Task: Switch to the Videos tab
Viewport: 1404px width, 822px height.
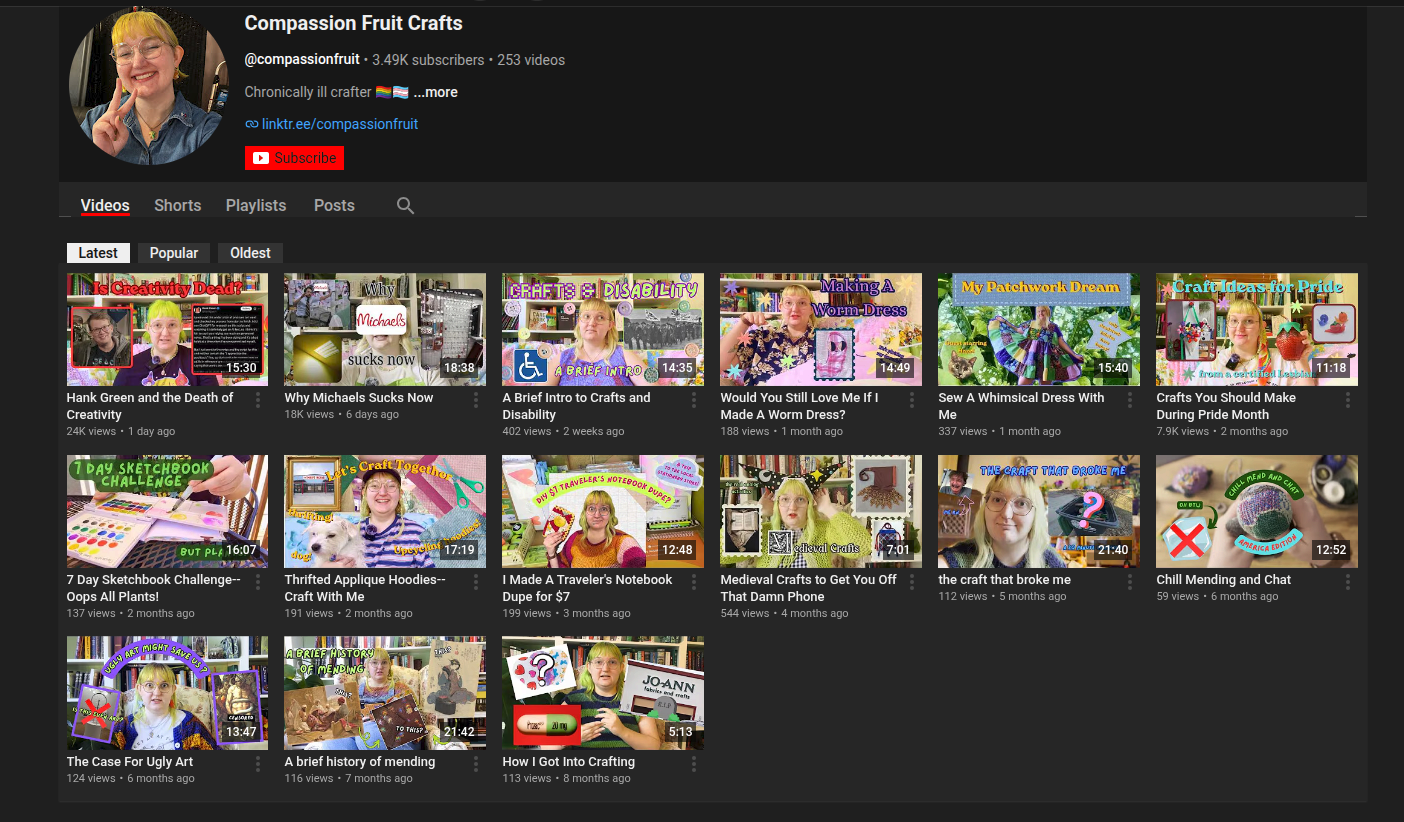Action: click(105, 205)
